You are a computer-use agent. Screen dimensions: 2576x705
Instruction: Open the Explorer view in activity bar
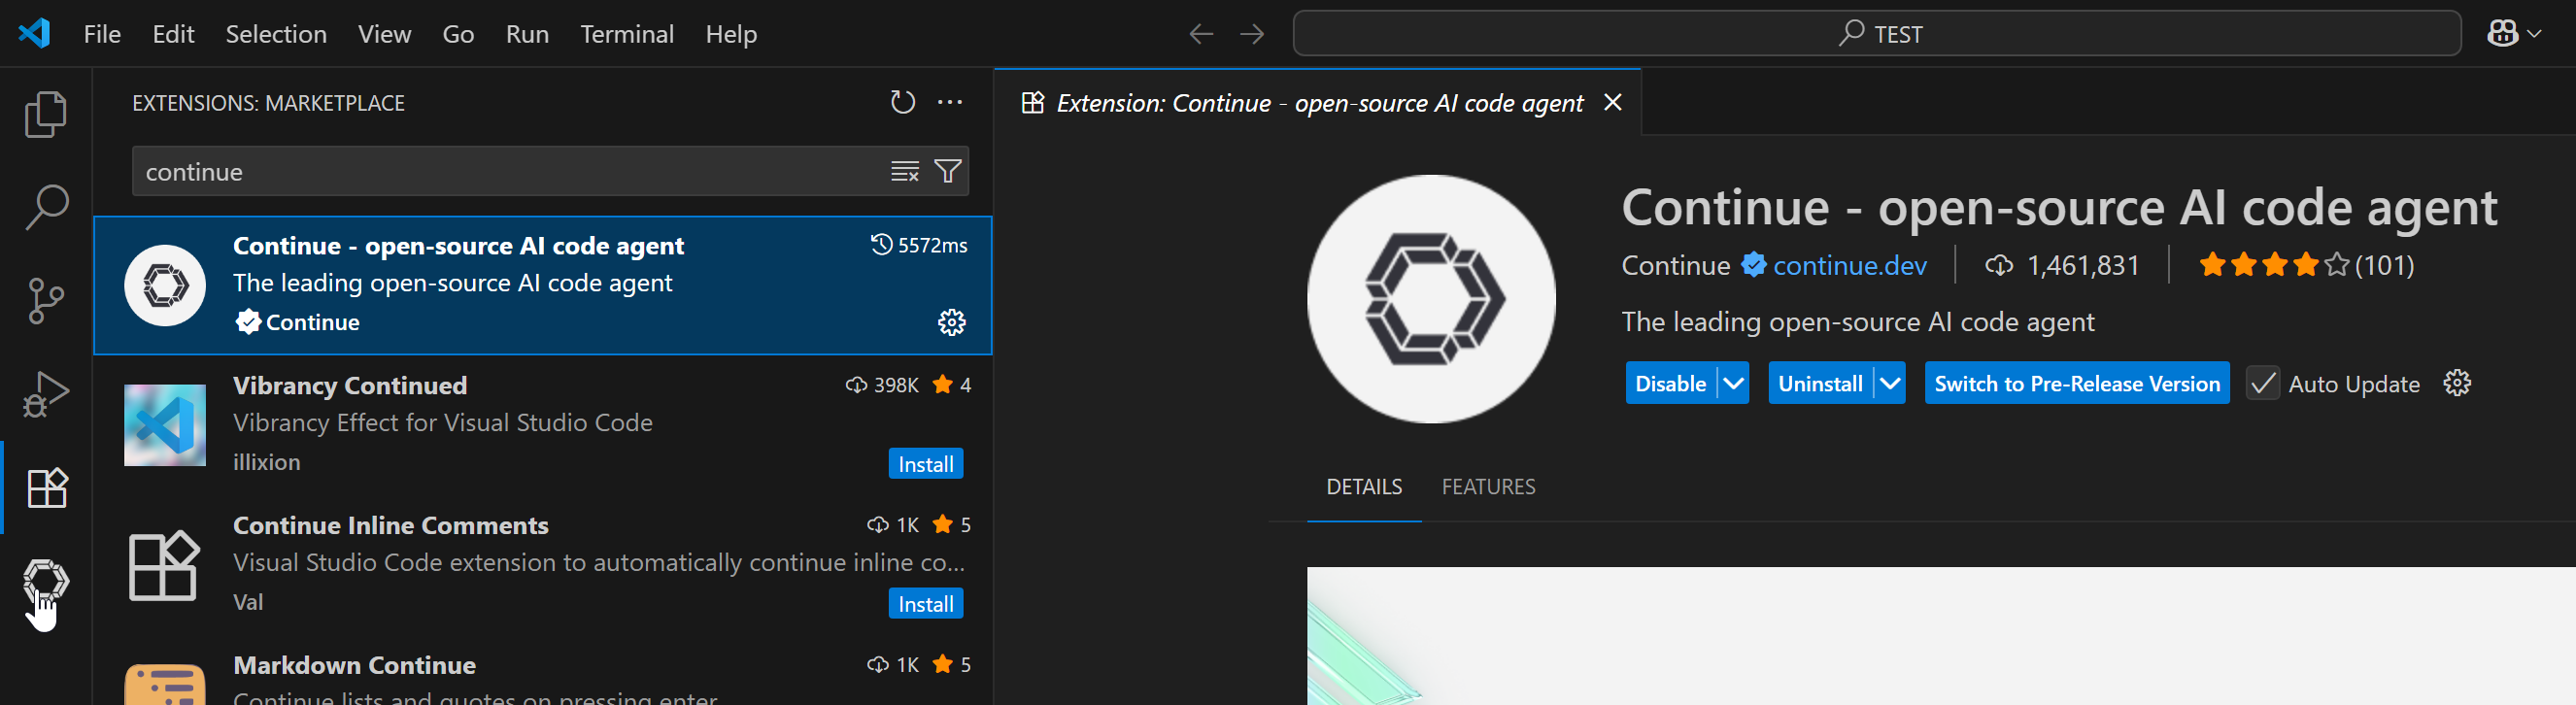point(46,114)
